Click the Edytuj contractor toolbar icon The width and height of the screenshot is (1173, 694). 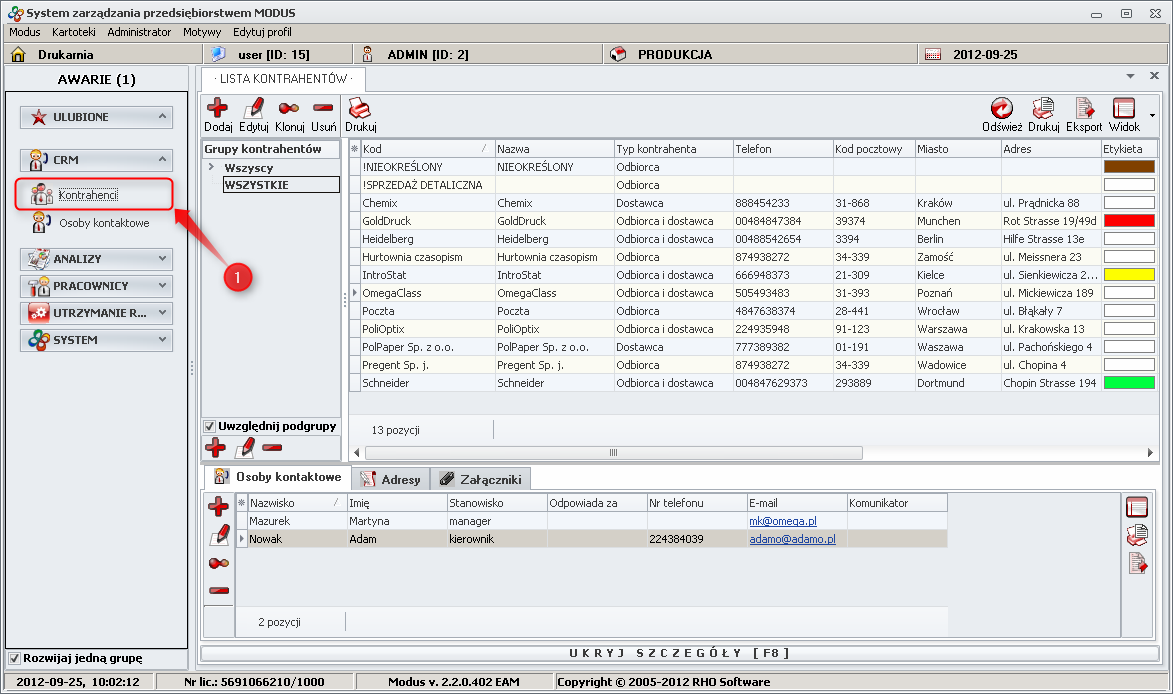tap(254, 108)
